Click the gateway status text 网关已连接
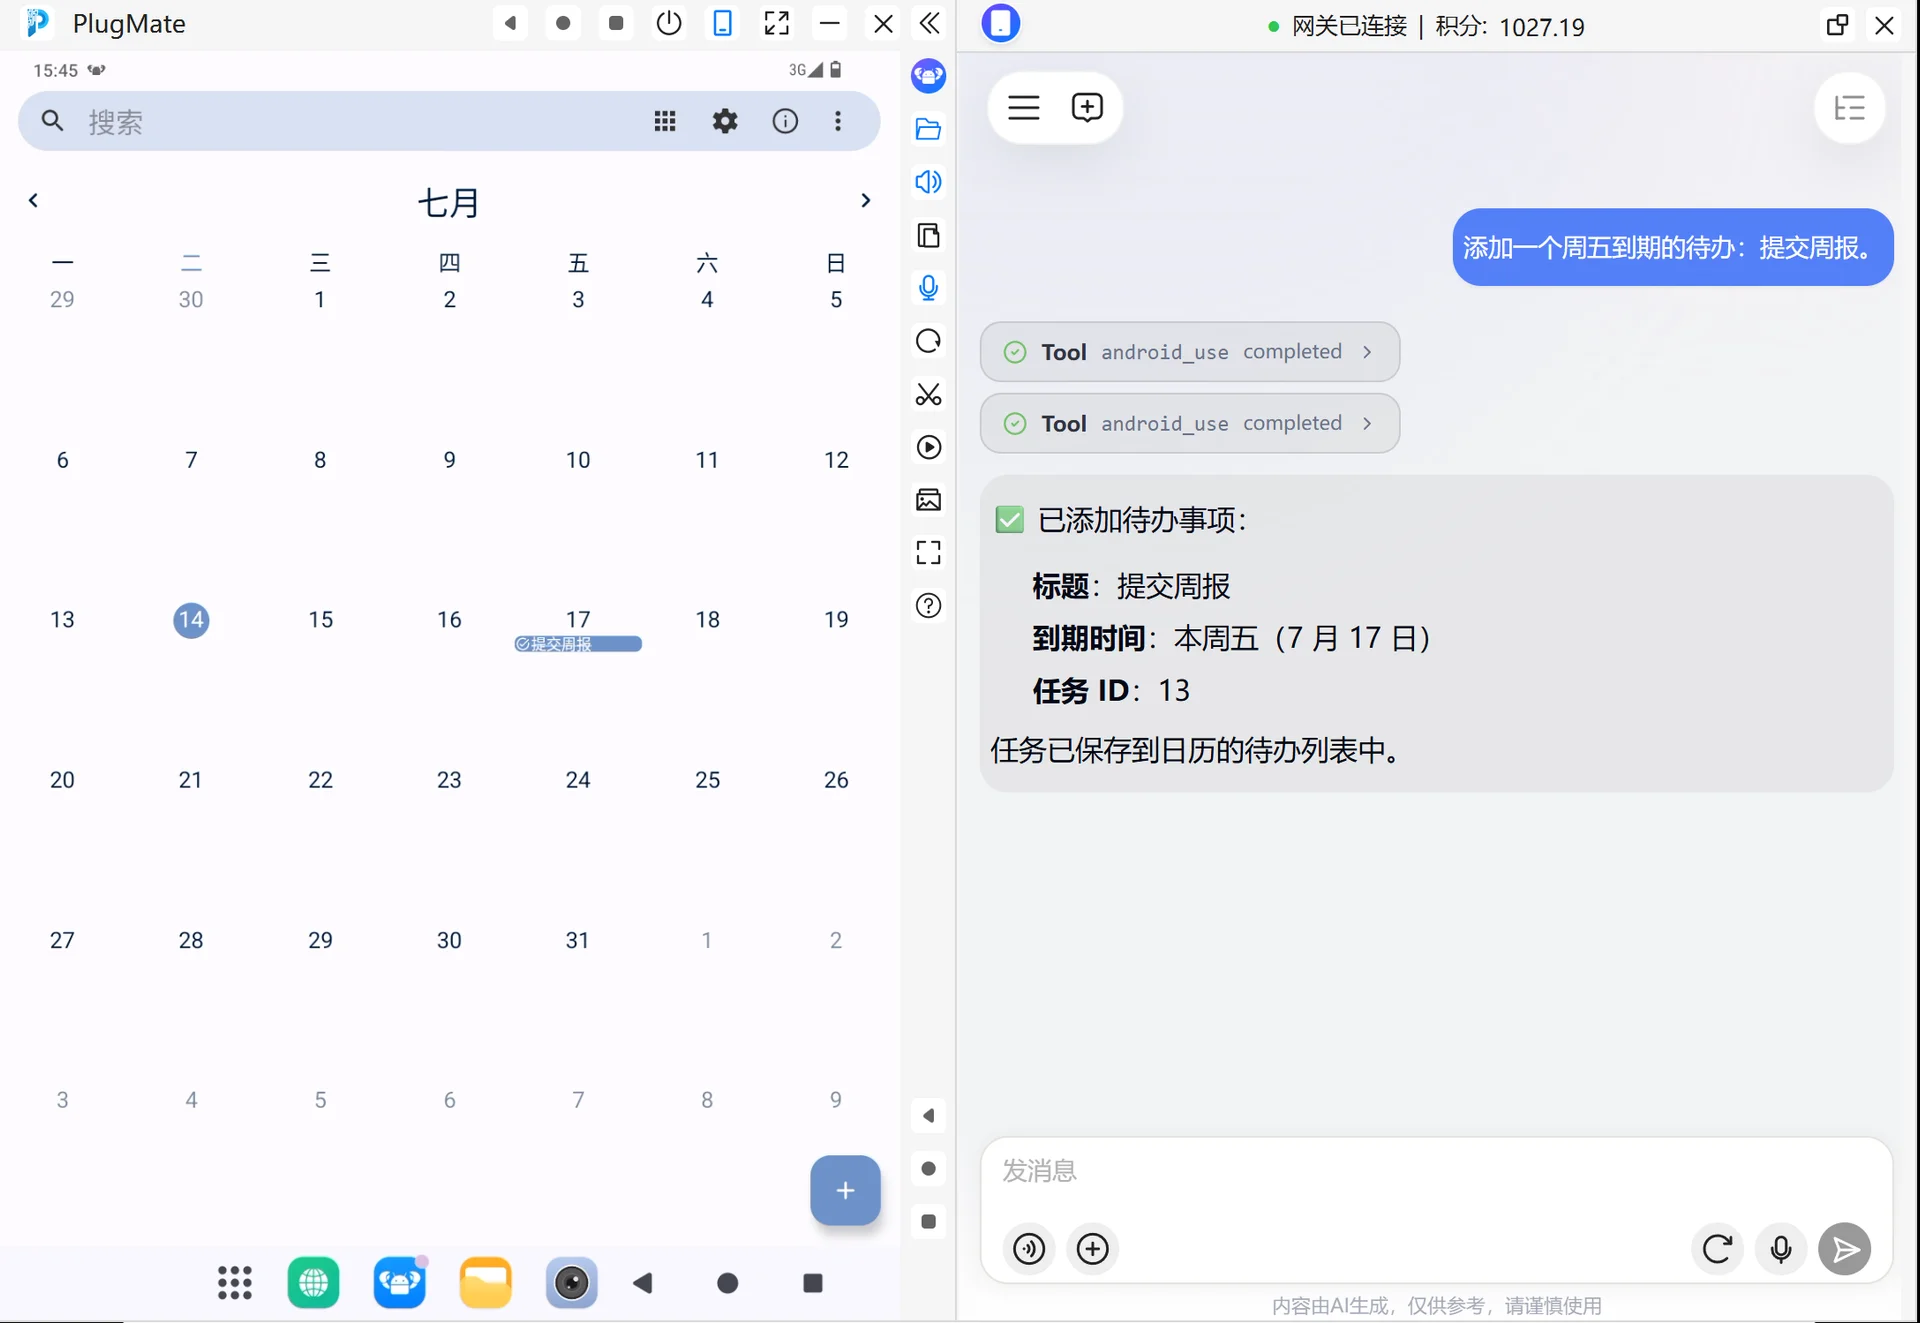Viewport: 1920px width, 1323px height. 1349,26
